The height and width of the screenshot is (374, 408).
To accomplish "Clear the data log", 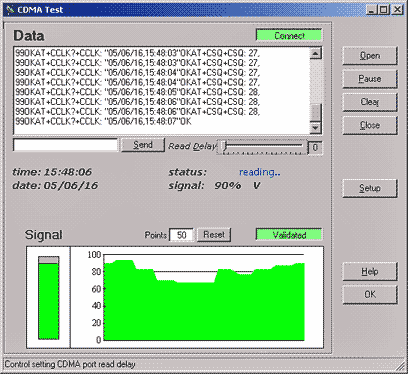I will pyautogui.click(x=370, y=102).
